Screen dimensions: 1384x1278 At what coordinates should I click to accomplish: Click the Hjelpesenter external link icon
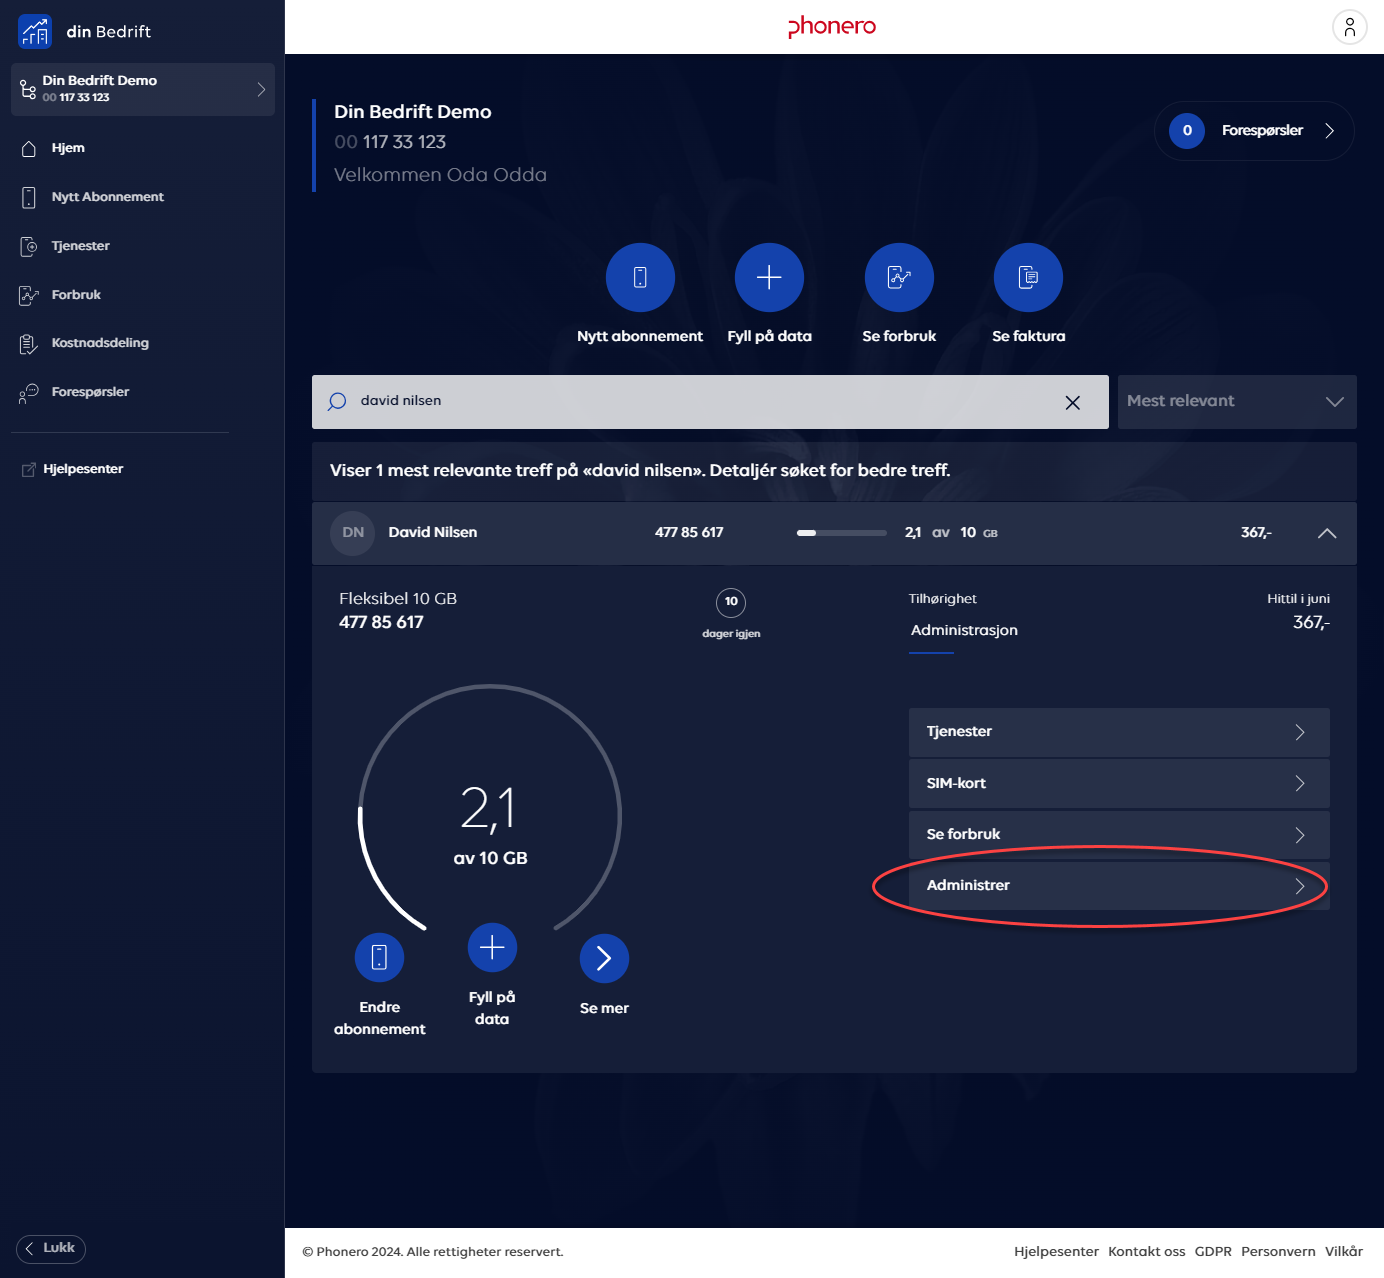[29, 470]
